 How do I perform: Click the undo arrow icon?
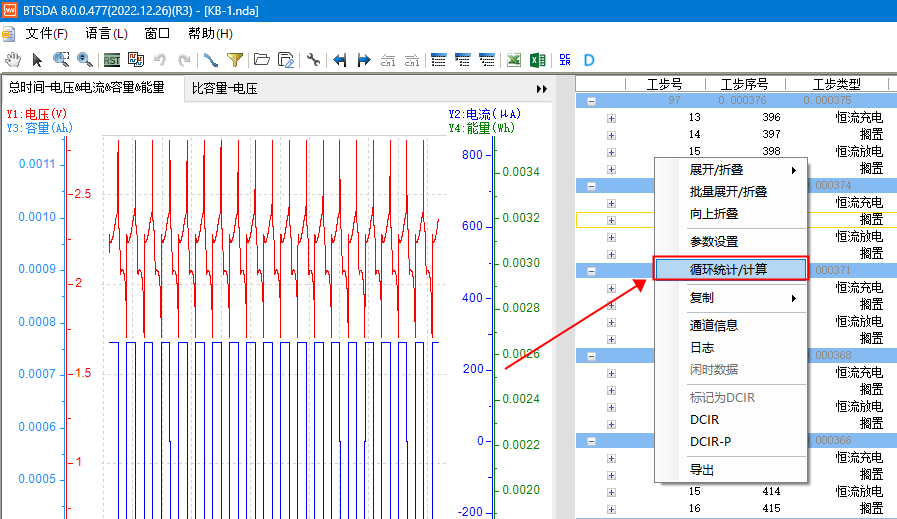point(160,60)
